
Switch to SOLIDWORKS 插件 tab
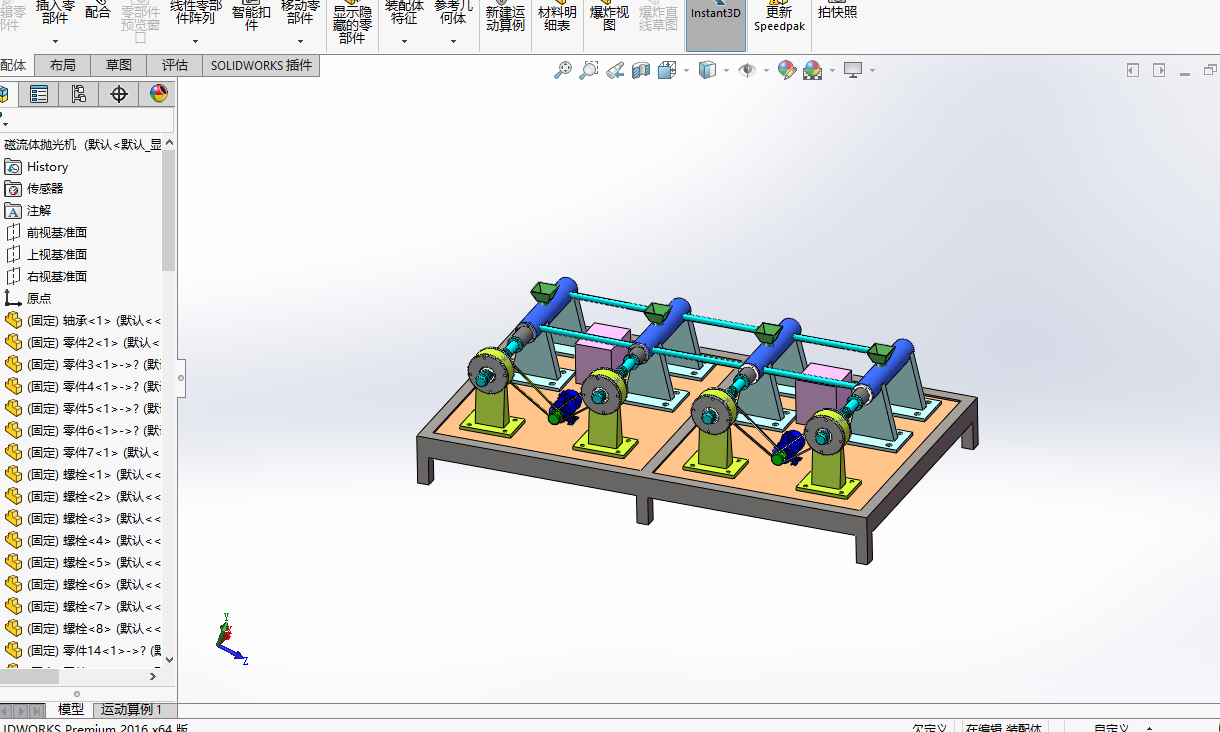point(261,65)
